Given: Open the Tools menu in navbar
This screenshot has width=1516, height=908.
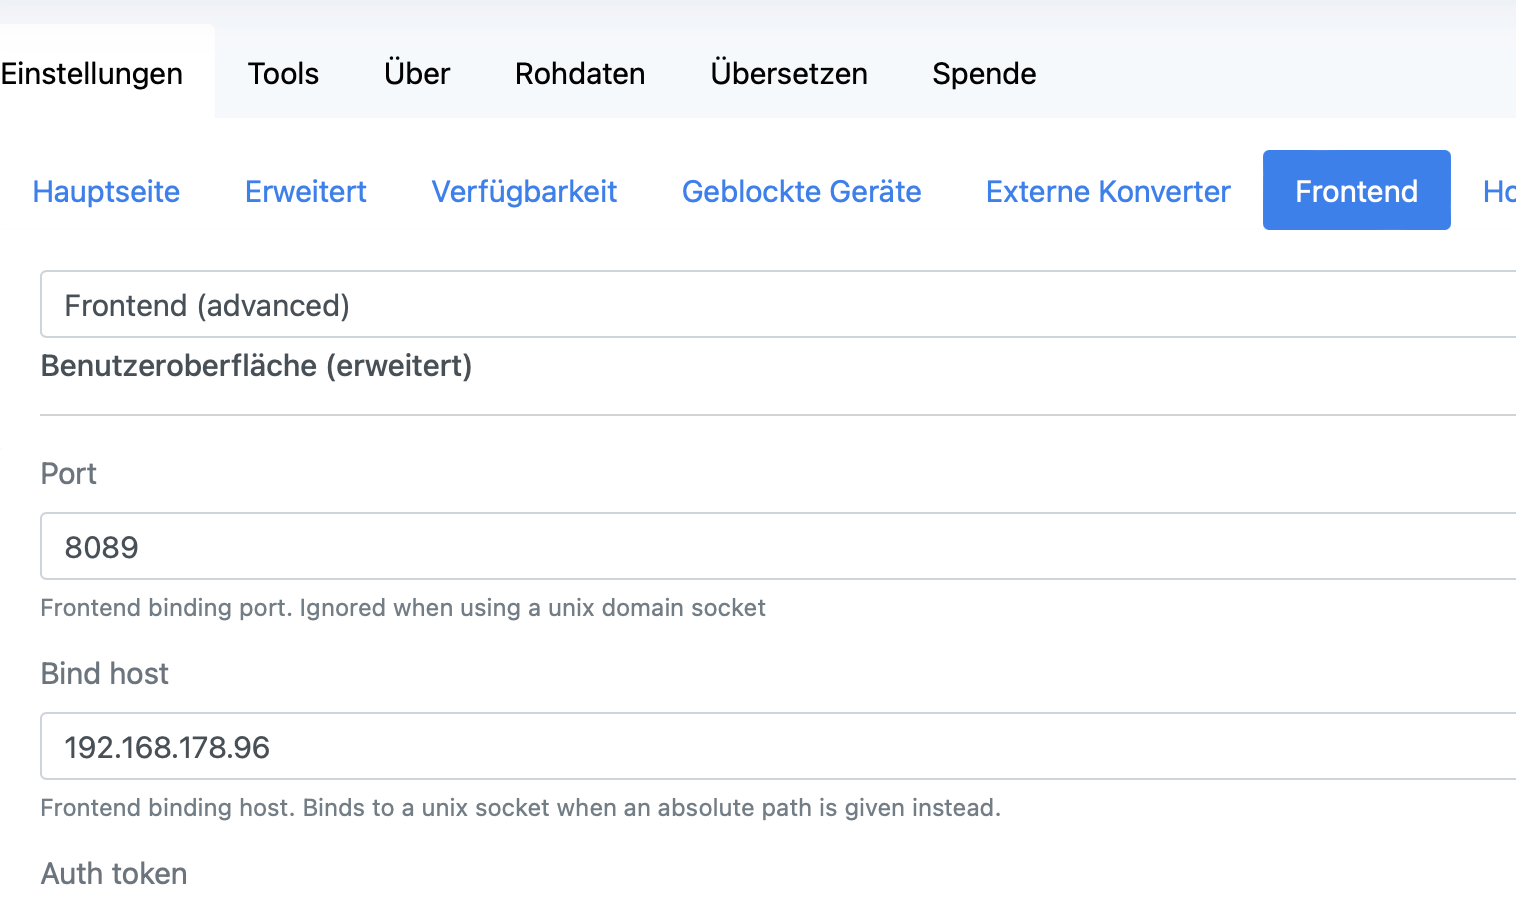Looking at the screenshot, I should 283,73.
